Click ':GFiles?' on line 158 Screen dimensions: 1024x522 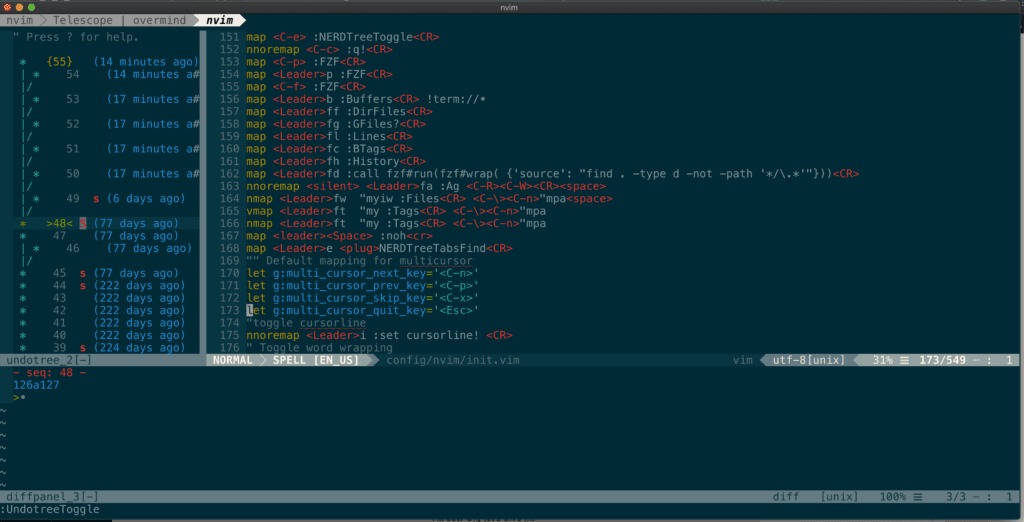click(373, 124)
